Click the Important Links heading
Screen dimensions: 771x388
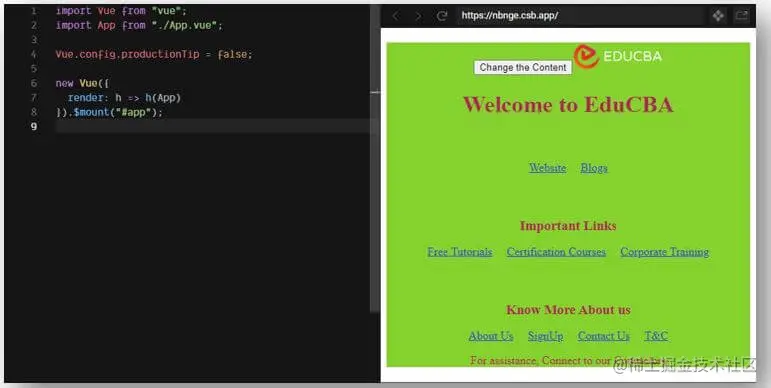pos(568,226)
